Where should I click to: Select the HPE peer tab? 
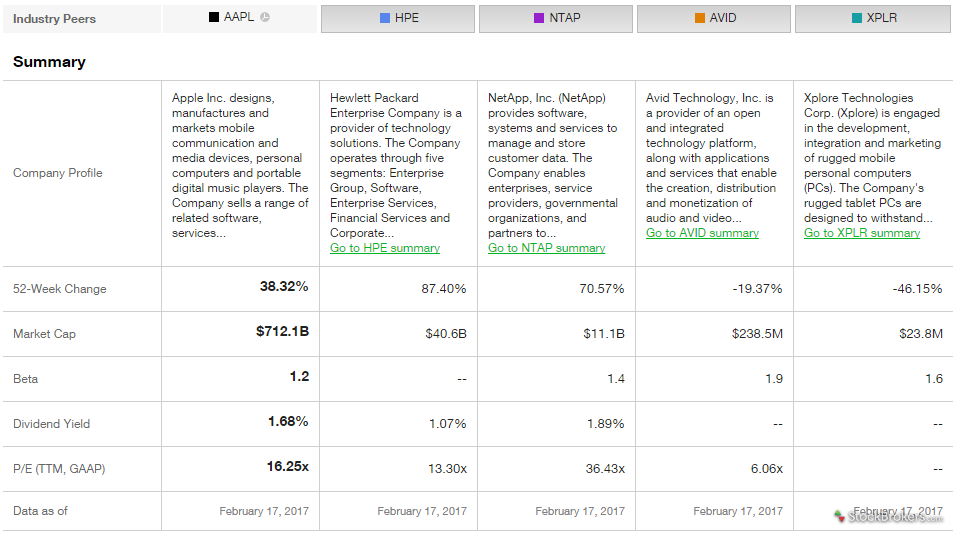coord(398,19)
